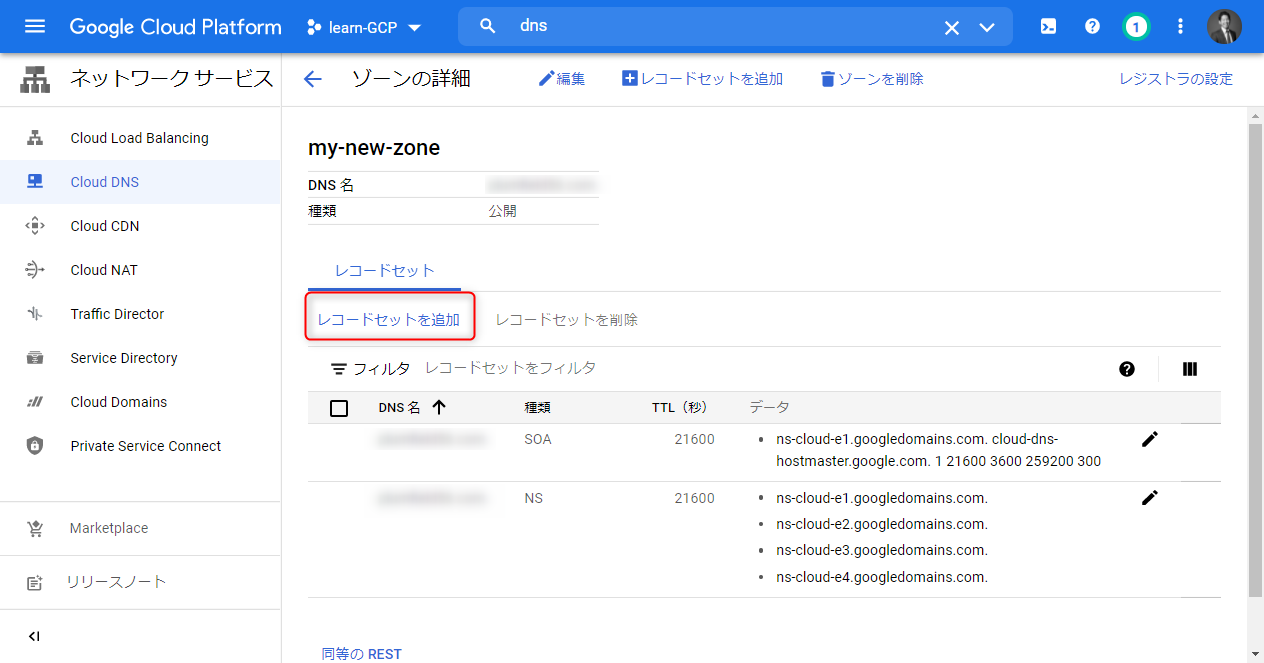Toggle the select-all records checkbox
1264x663 pixels.
[339, 408]
